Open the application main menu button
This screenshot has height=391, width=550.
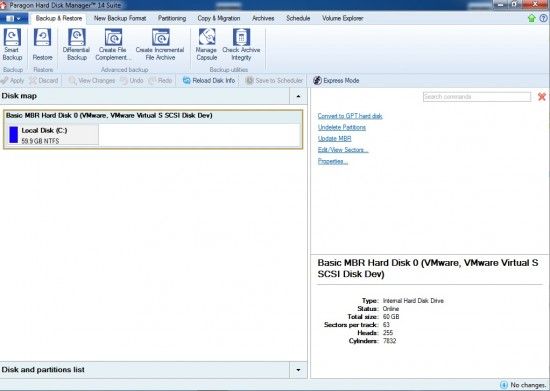click(13, 19)
